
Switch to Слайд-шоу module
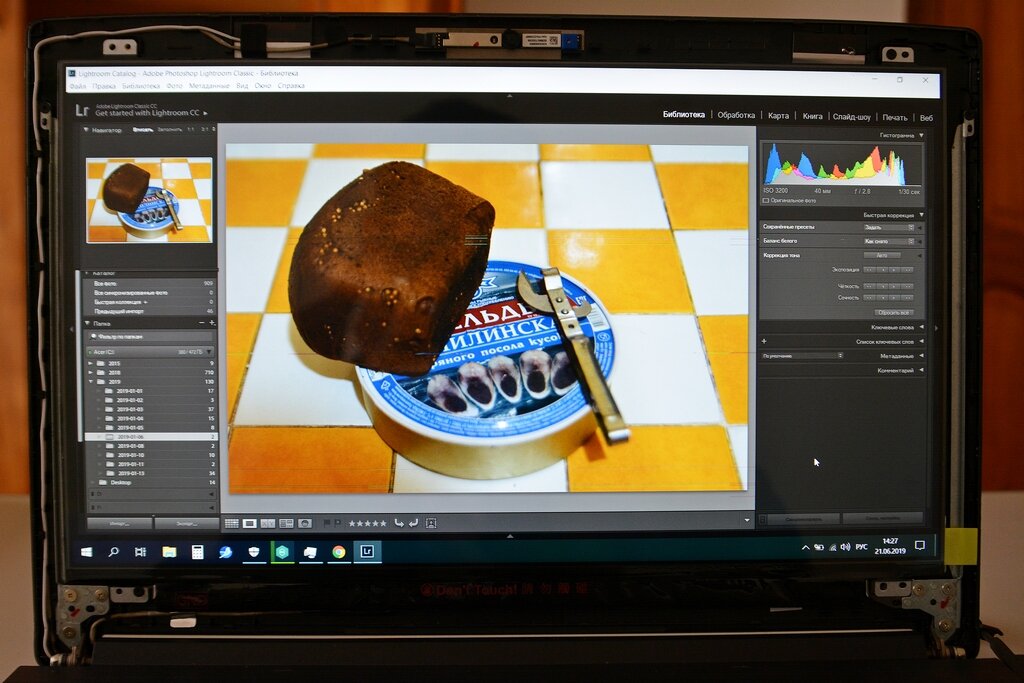852,117
